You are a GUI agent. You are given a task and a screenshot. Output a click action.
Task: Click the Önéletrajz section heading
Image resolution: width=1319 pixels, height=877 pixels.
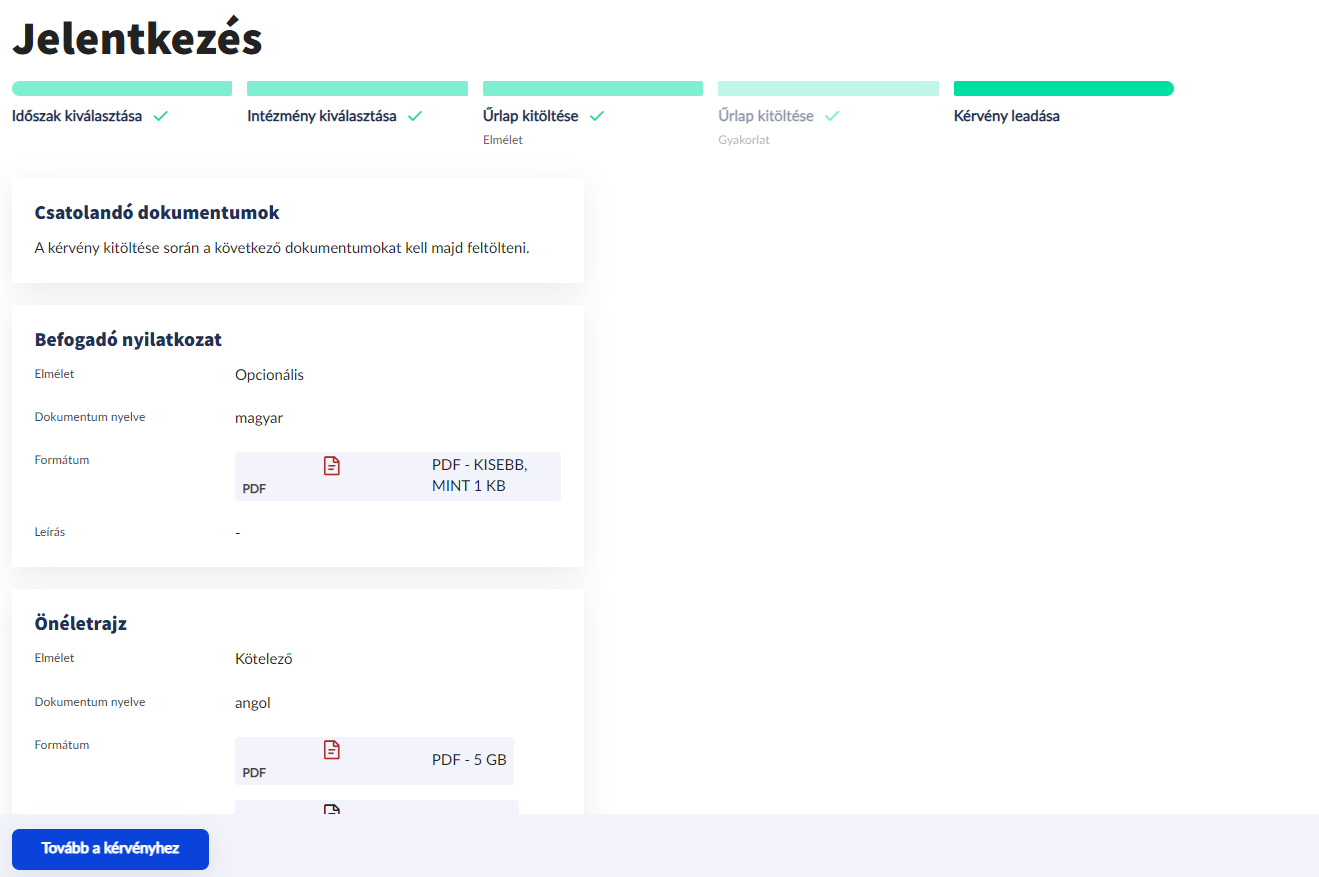[81, 623]
